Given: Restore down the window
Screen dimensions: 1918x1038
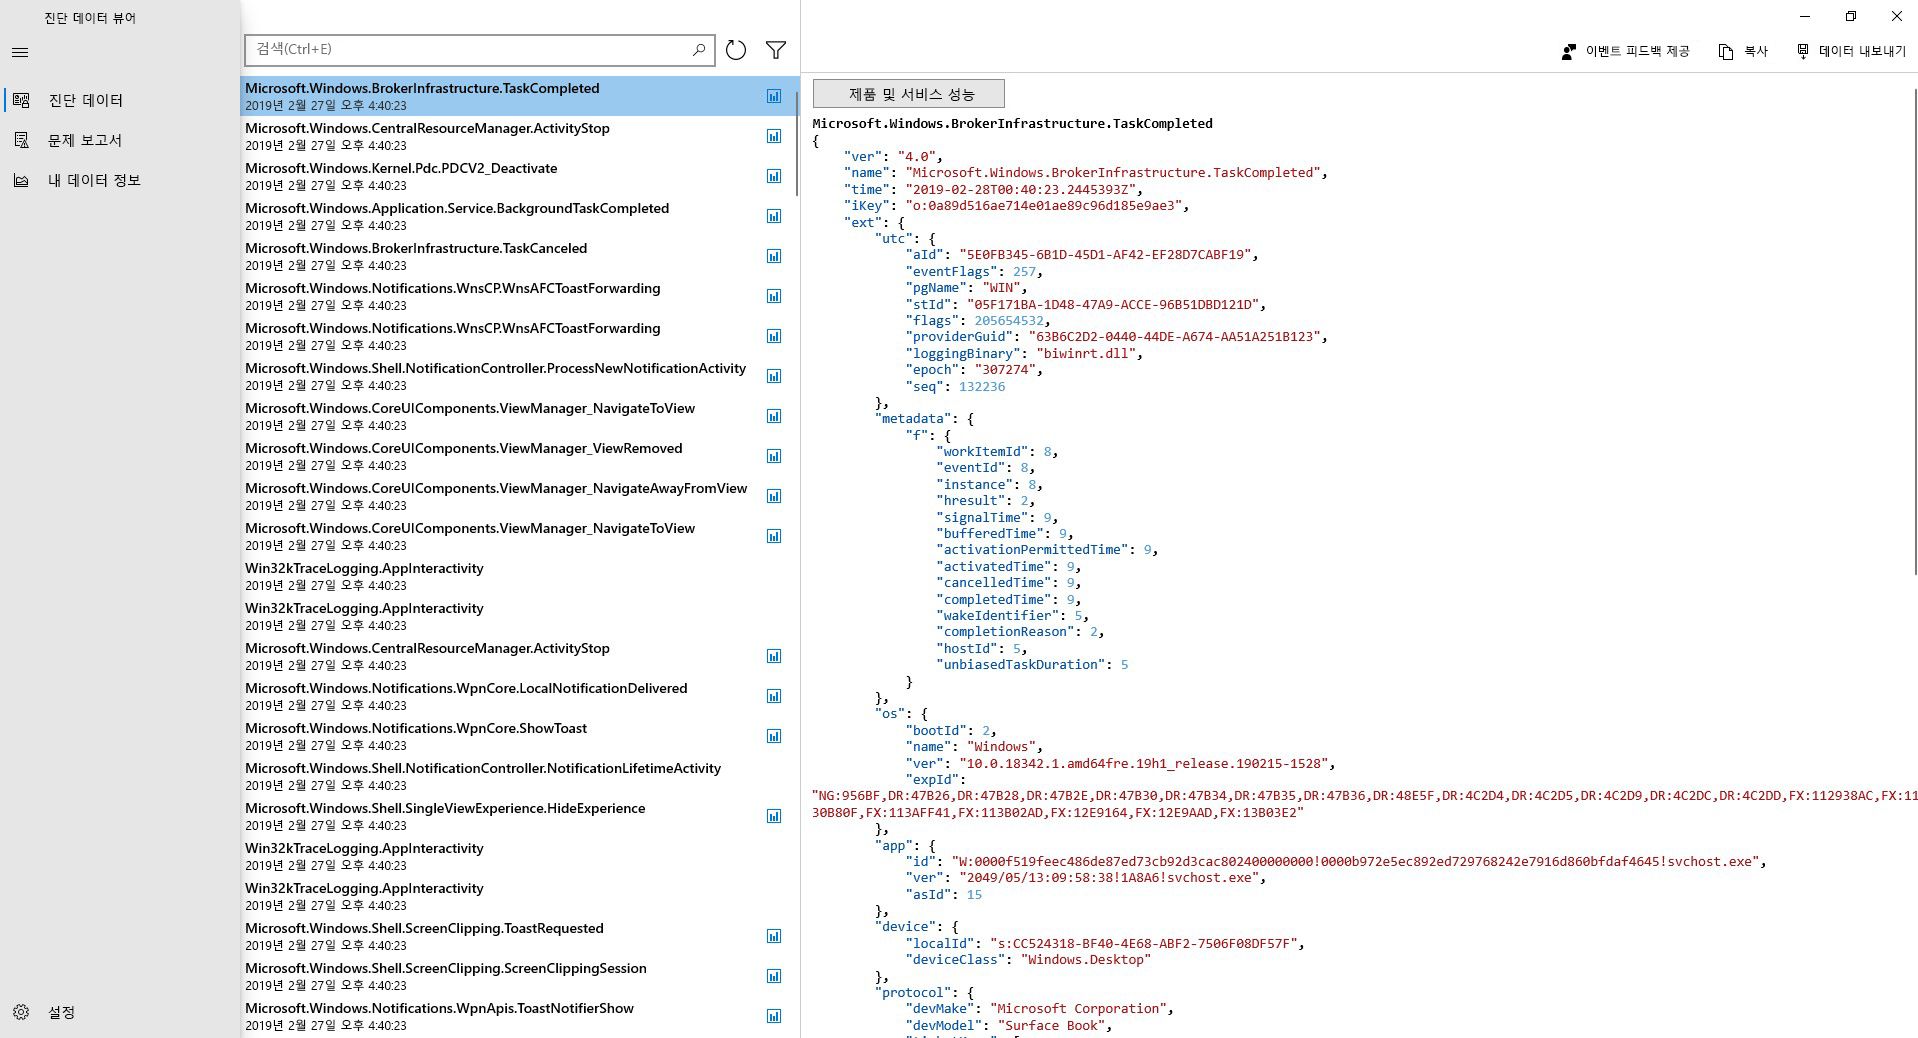Looking at the screenshot, I should [x=1851, y=16].
